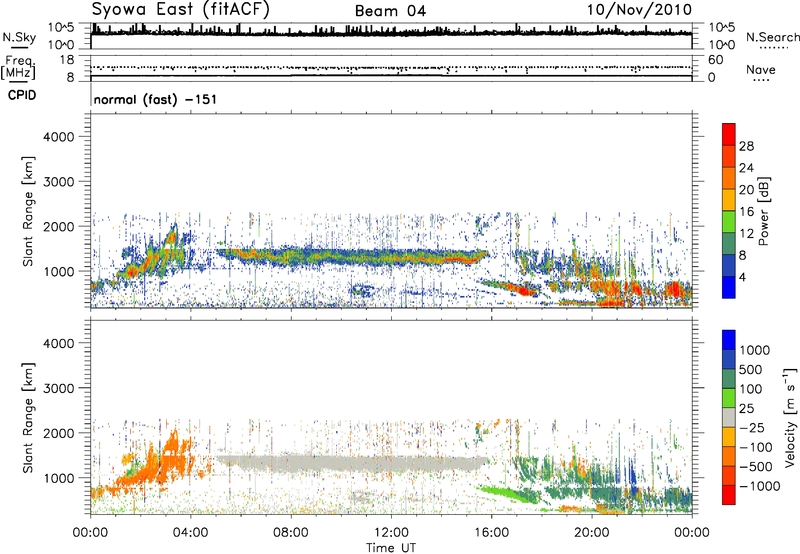Click 'Slant Range [km]' label of the velocity panel
The width and height of the screenshot is (800, 554).
pyautogui.click(x=29, y=417)
